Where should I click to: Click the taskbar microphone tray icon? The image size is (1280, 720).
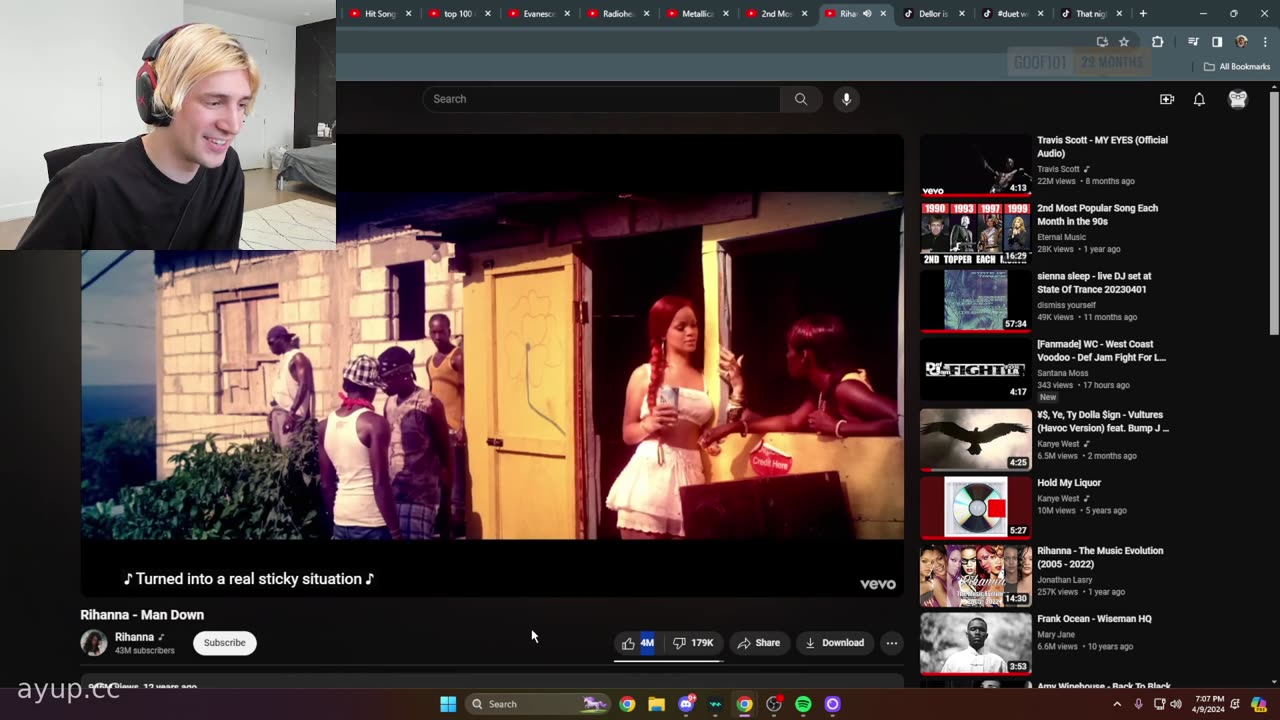tap(1138, 704)
